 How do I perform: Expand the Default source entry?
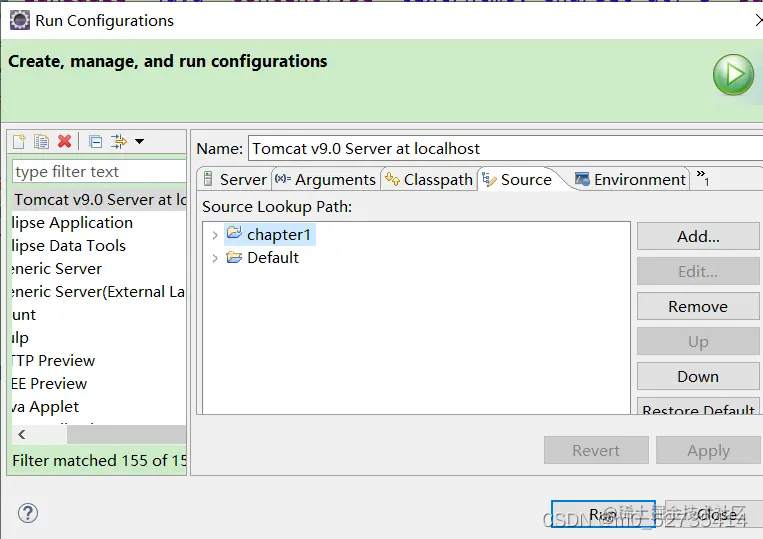point(215,258)
